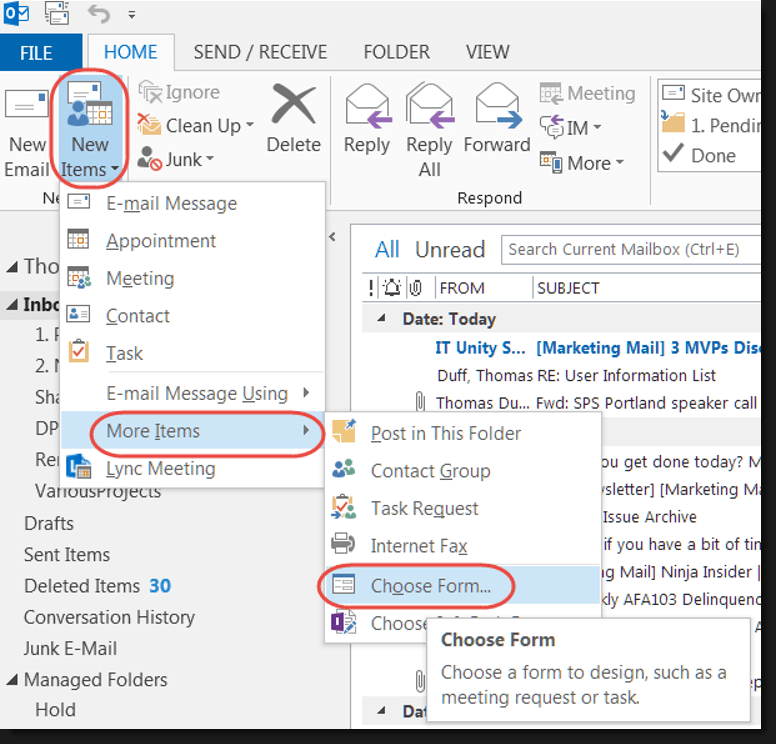Sort by the FROM column header

point(462,288)
